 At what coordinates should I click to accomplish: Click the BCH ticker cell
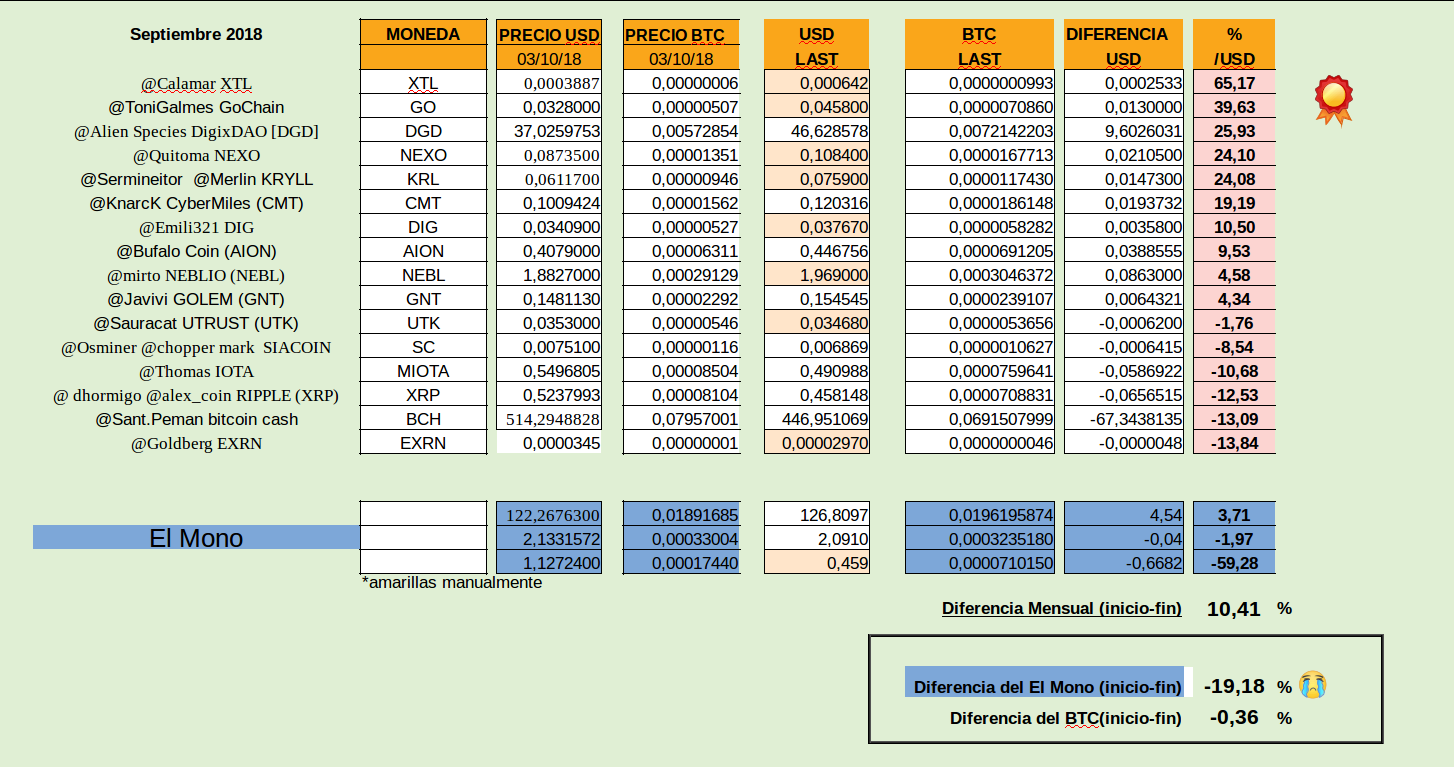pyautogui.click(x=423, y=419)
